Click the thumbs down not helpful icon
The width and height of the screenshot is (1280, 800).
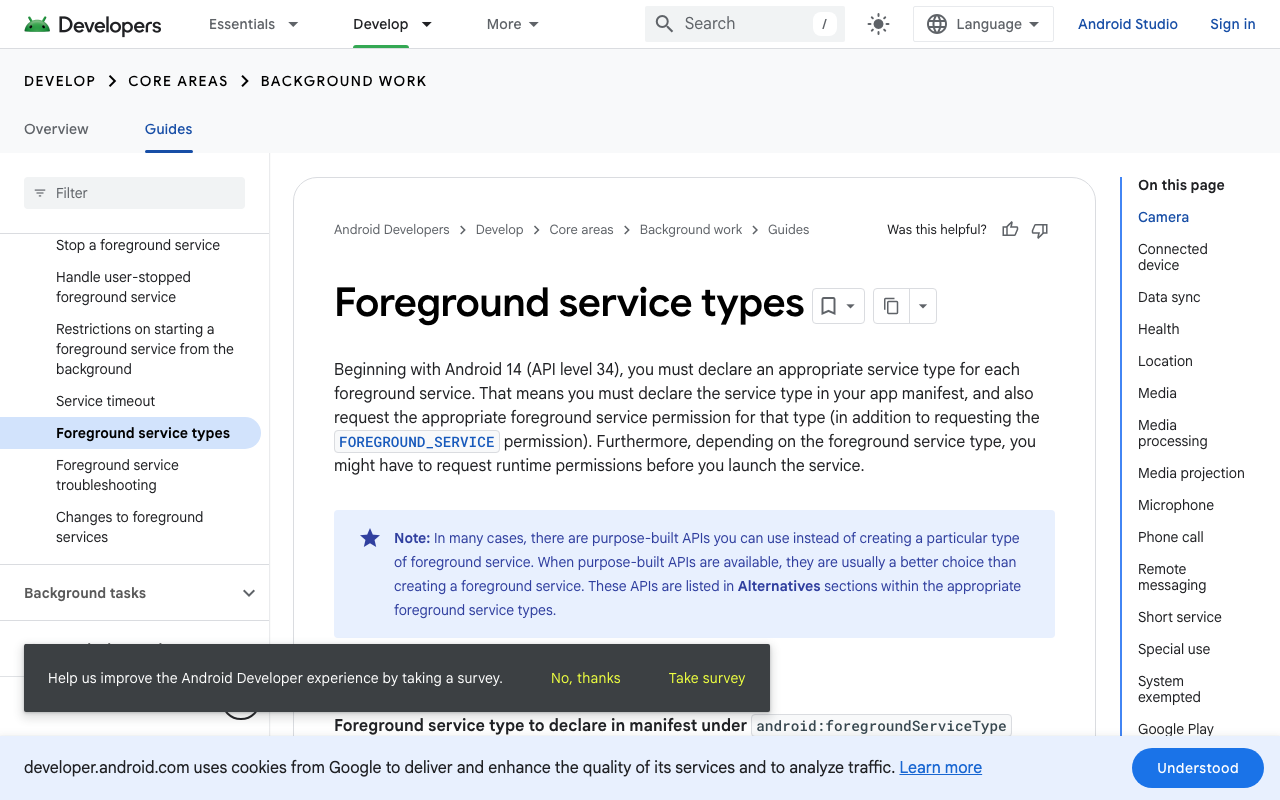coord(1040,230)
